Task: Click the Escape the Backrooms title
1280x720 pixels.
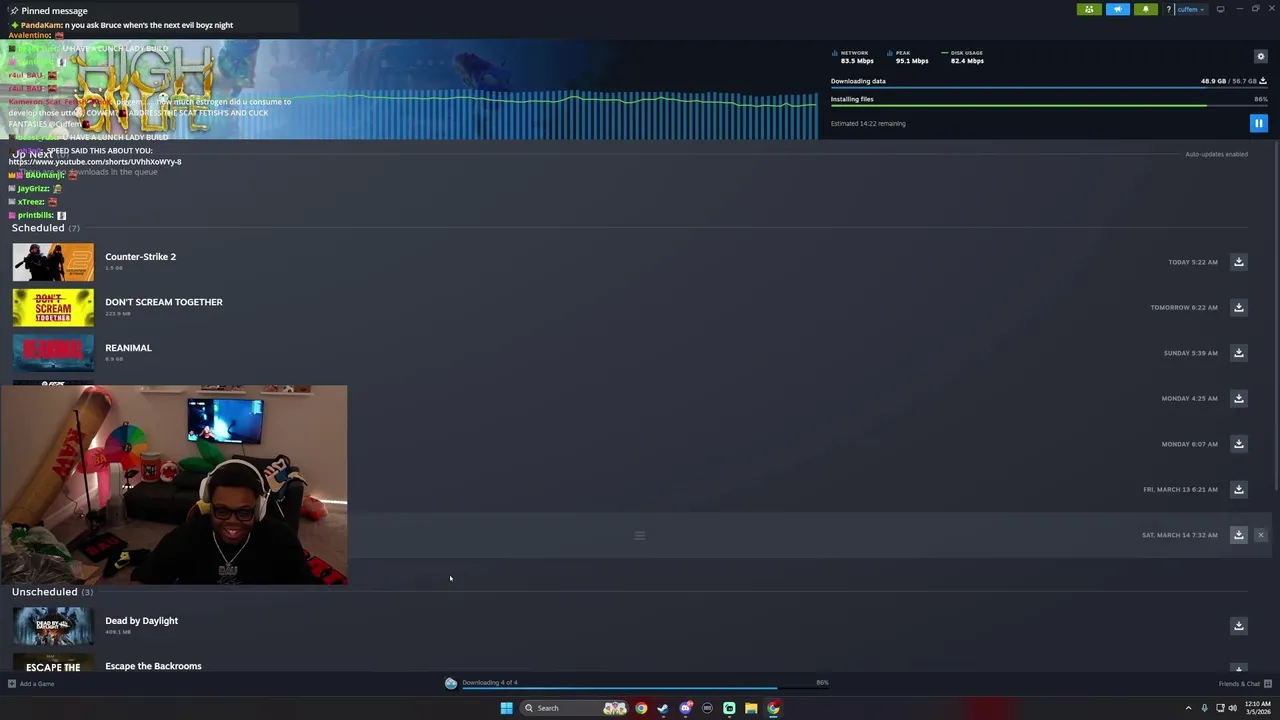Action: pyautogui.click(x=153, y=666)
